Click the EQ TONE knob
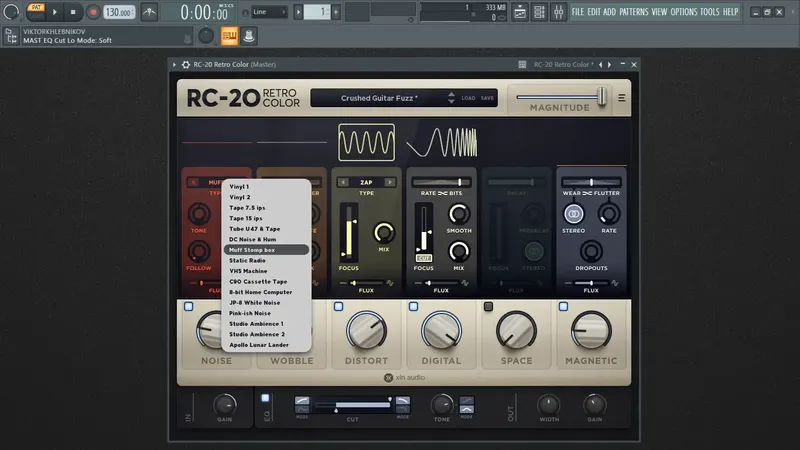 coord(442,405)
